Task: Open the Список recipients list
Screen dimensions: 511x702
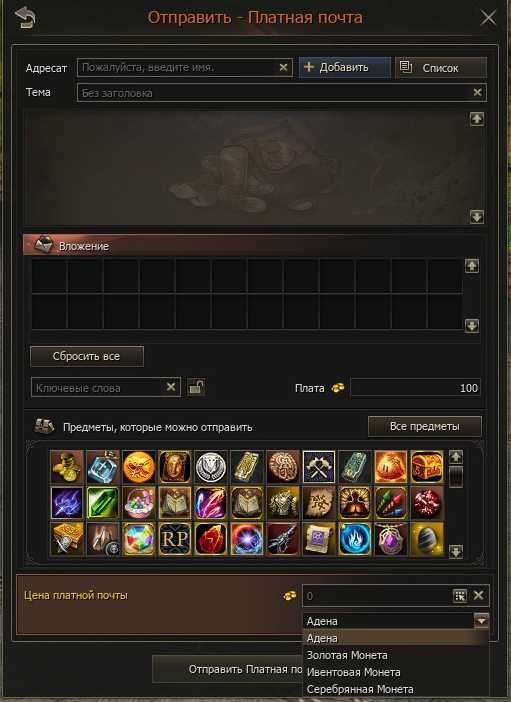Action: coord(441,68)
